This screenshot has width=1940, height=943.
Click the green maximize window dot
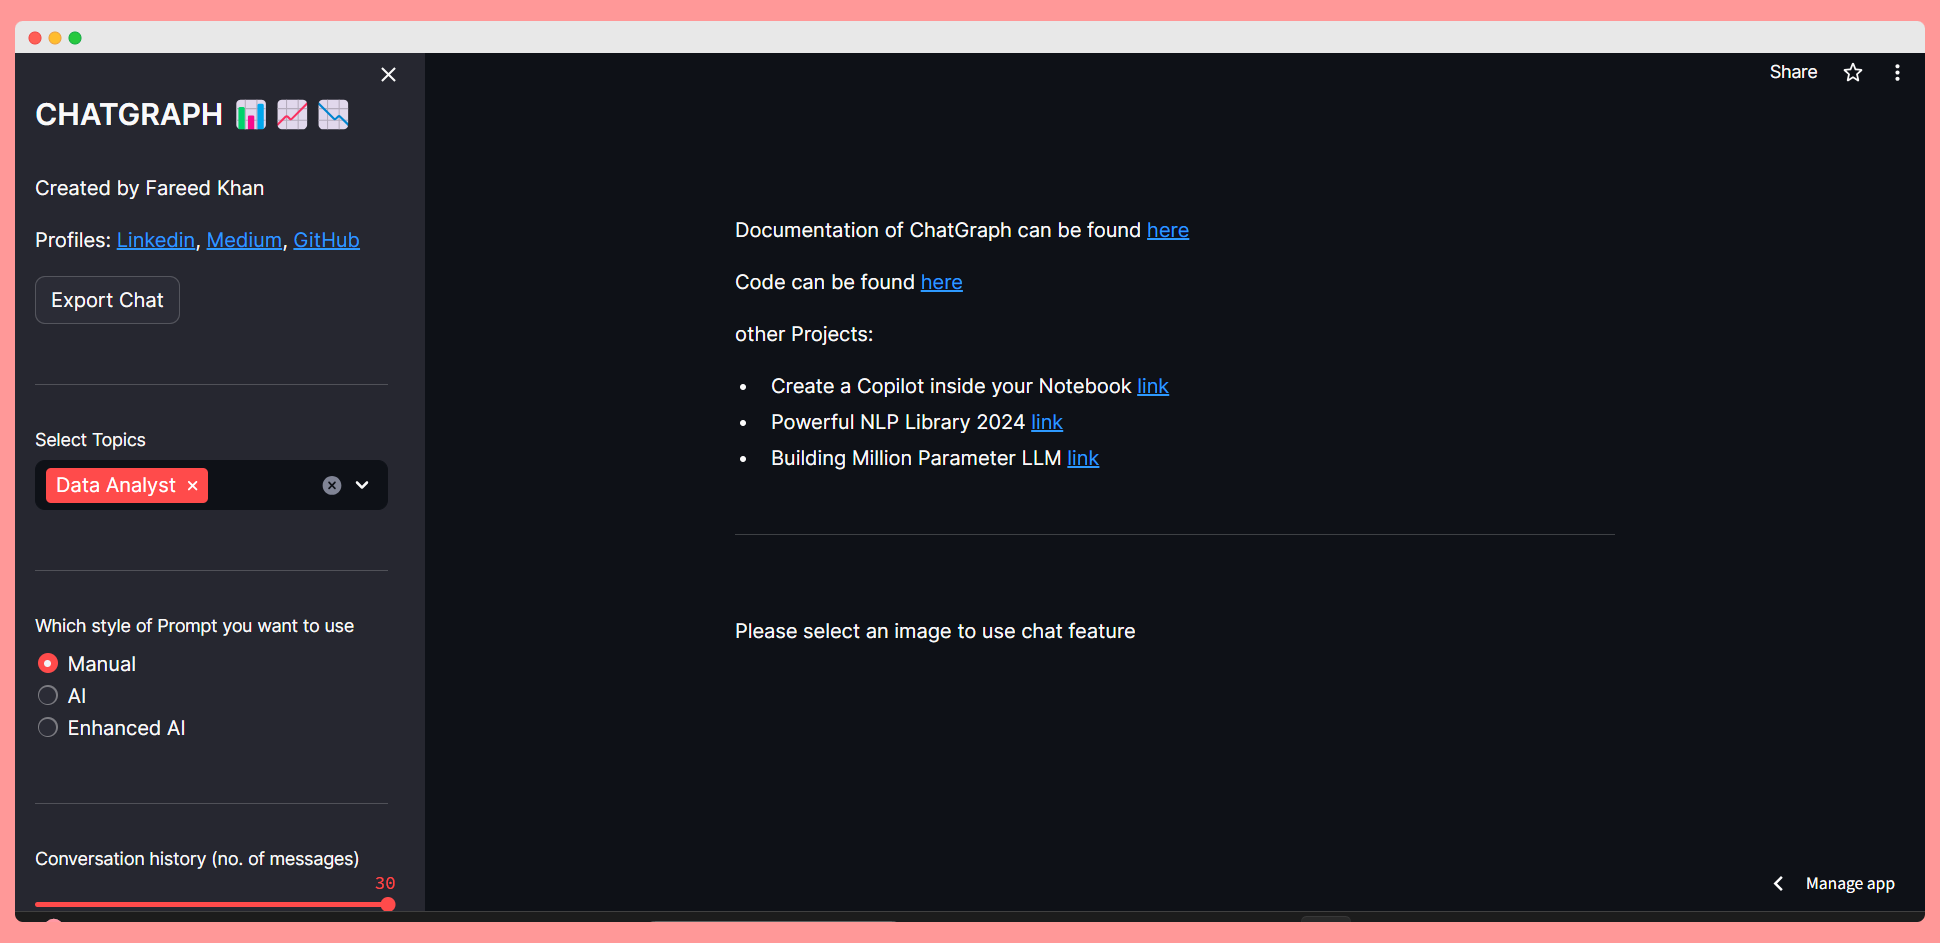(x=75, y=38)
